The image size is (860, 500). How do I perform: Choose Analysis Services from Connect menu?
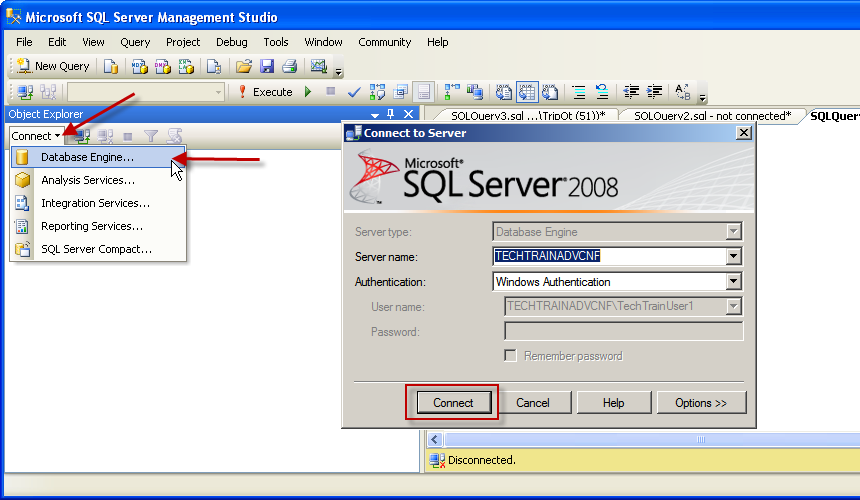tap(98, 180)
